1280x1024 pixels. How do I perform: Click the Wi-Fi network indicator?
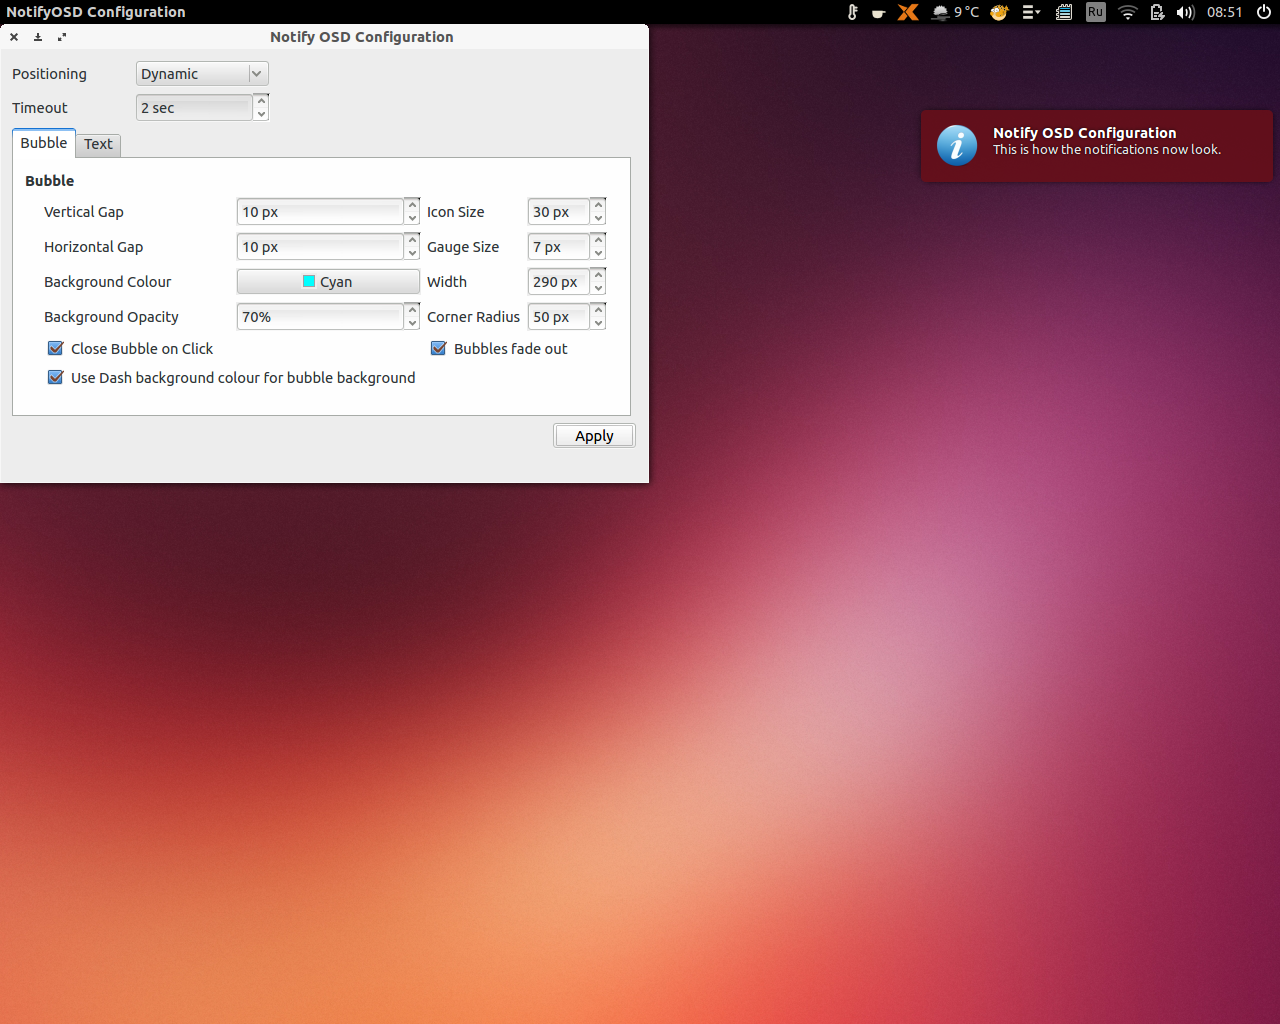click(1127, 12)
